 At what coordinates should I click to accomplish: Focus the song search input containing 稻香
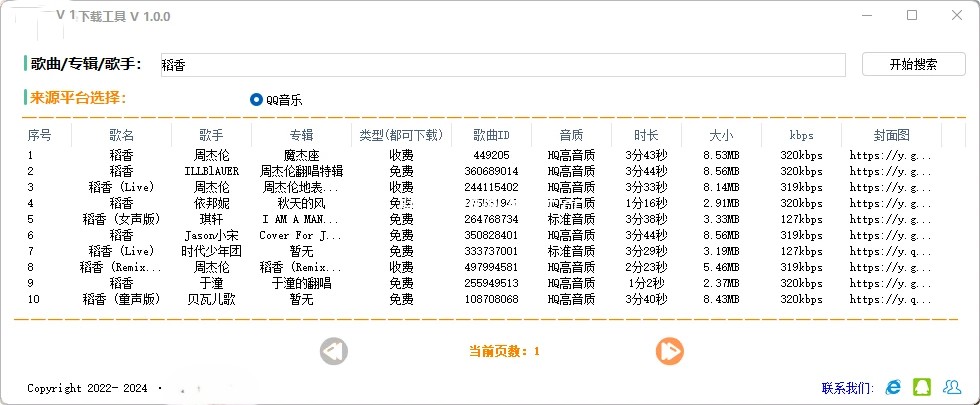[x=503, y=65]
